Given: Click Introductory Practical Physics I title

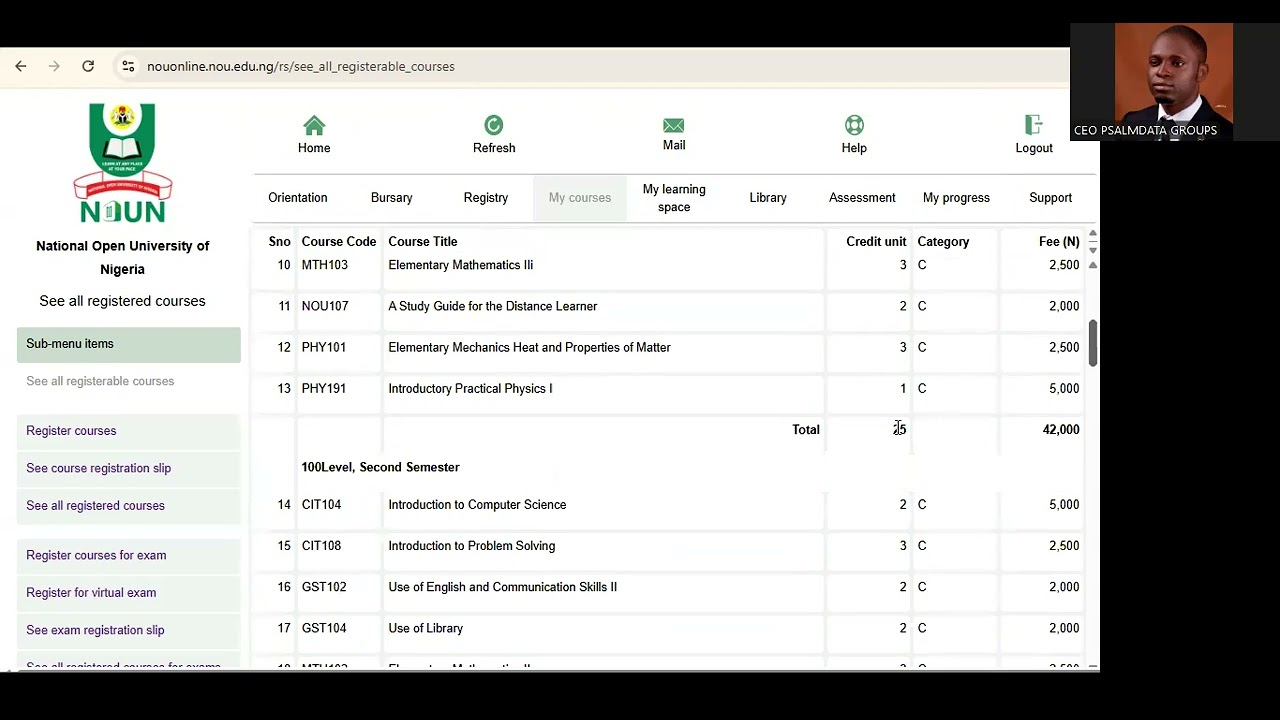Looking at the screenshot, I should 470,388.
